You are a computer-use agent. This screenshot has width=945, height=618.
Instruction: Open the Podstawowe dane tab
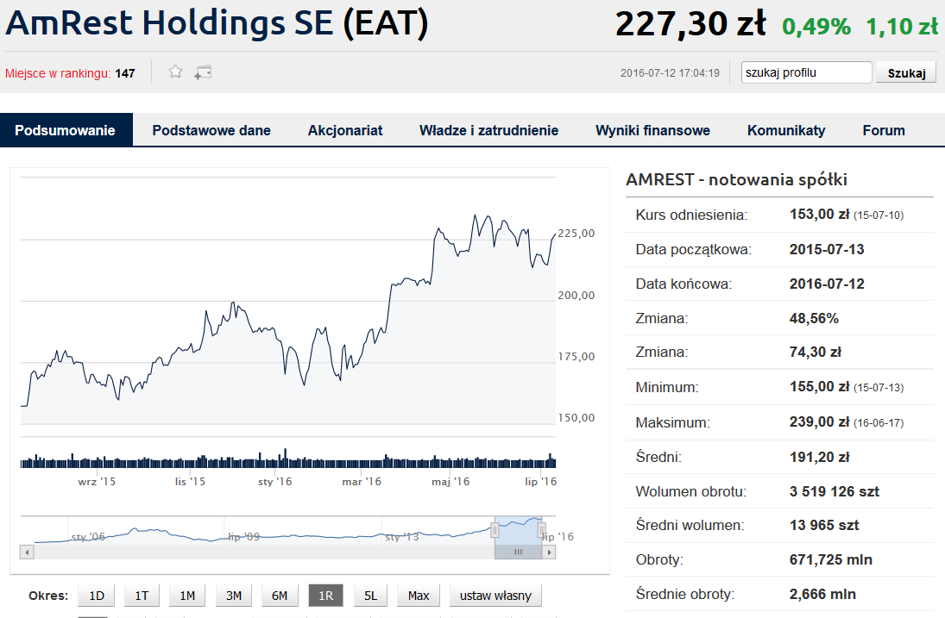coord(212,130)
